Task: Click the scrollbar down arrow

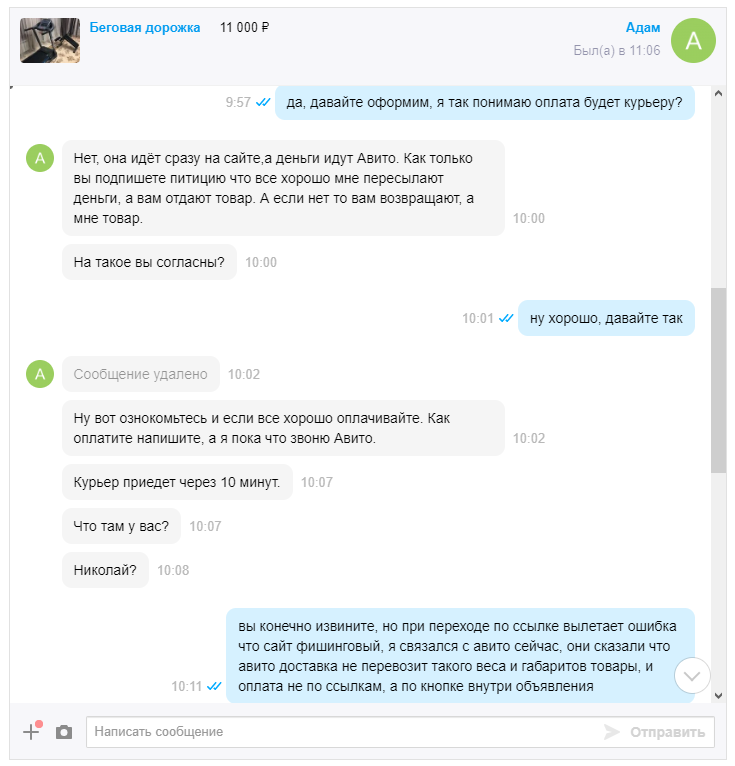Action: tap(718, 696)
